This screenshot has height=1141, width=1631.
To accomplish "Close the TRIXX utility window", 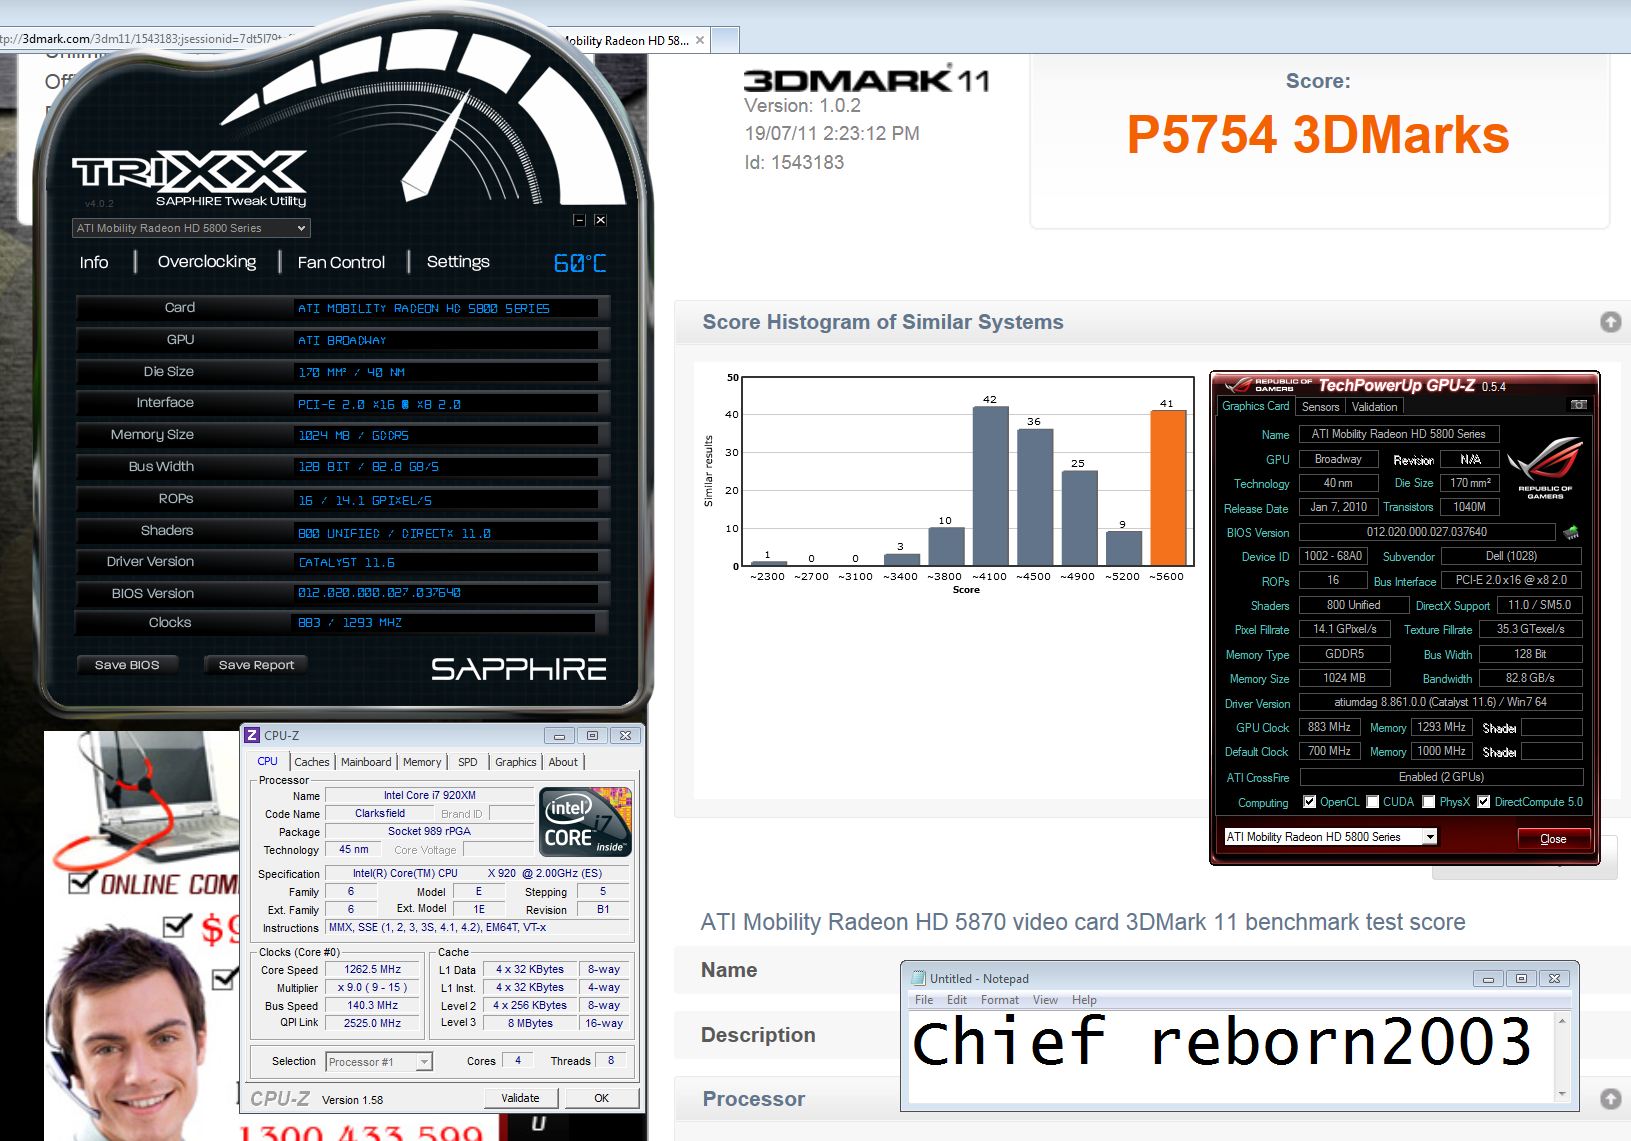I will click(x=600, y=220).
